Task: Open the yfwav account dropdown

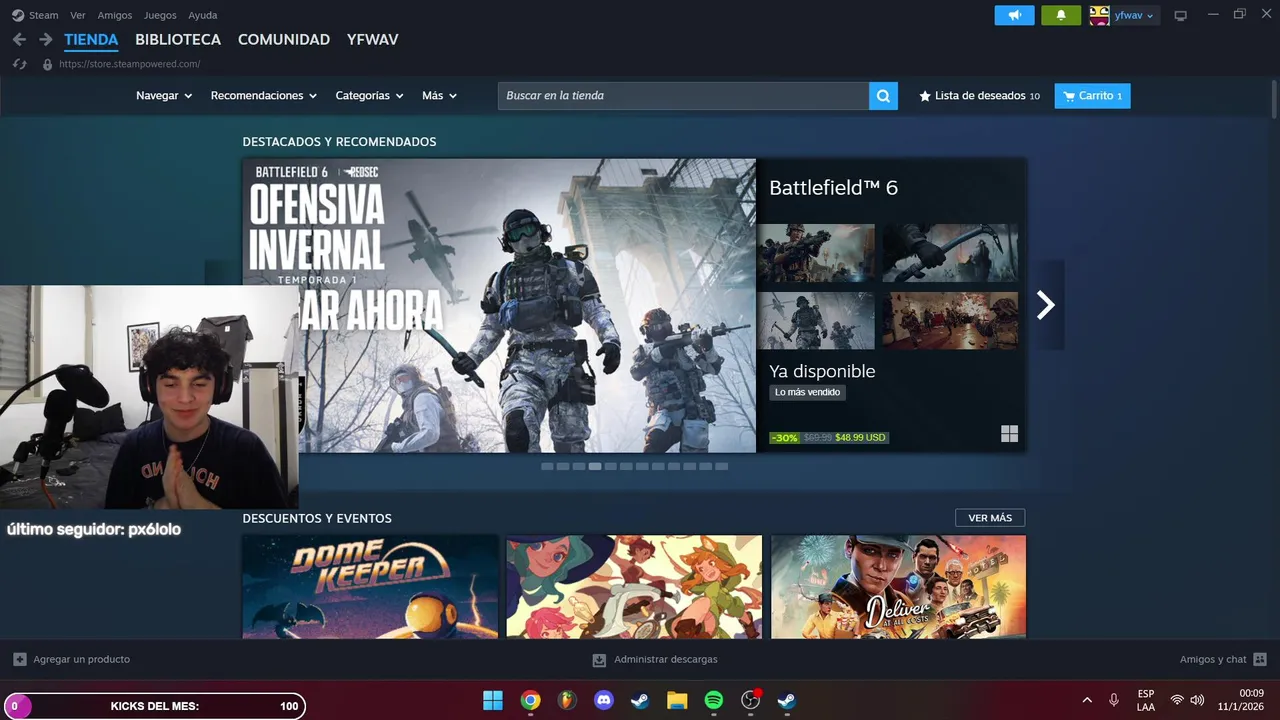Action: click(1134, 15)
